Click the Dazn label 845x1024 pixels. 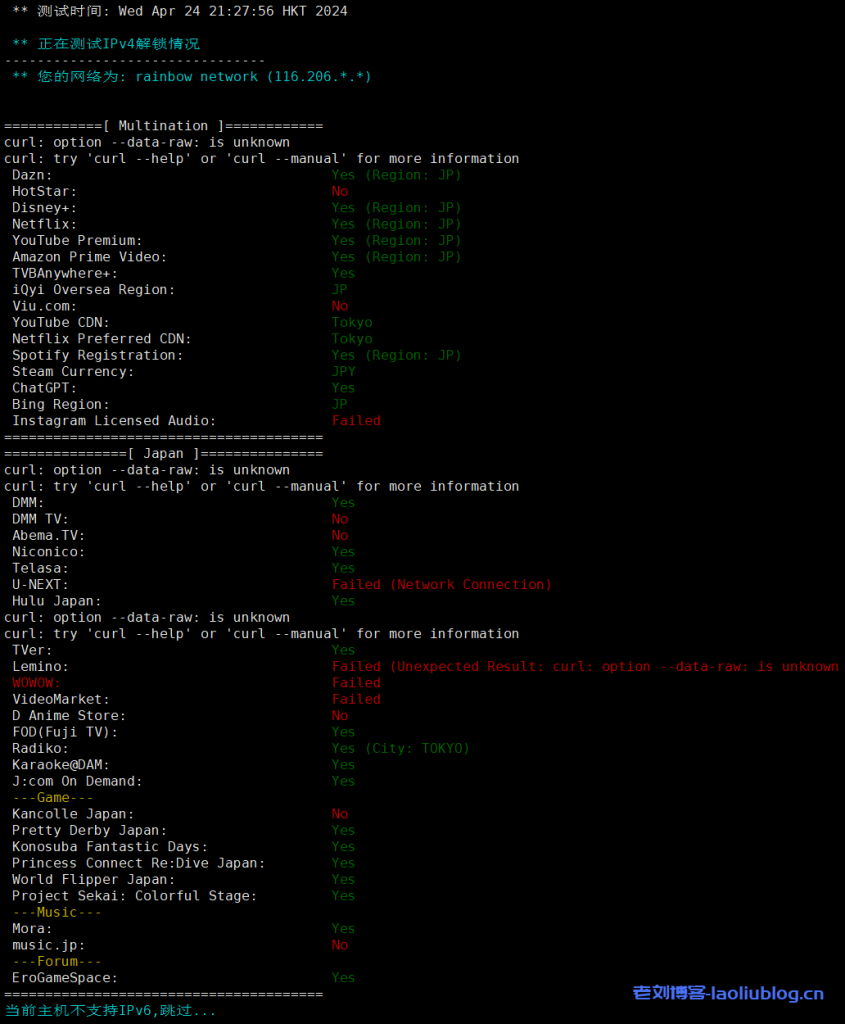pos(32,175)
